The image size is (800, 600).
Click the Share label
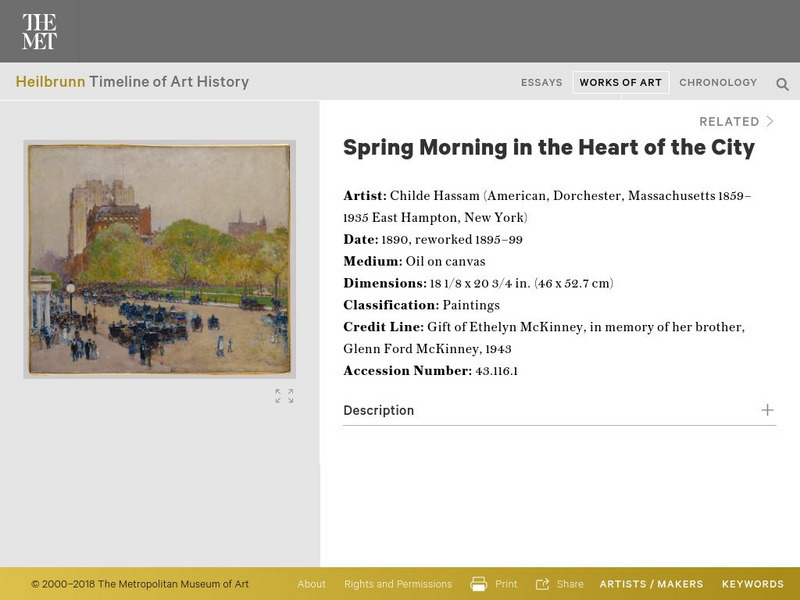click(x=570, y=584)
